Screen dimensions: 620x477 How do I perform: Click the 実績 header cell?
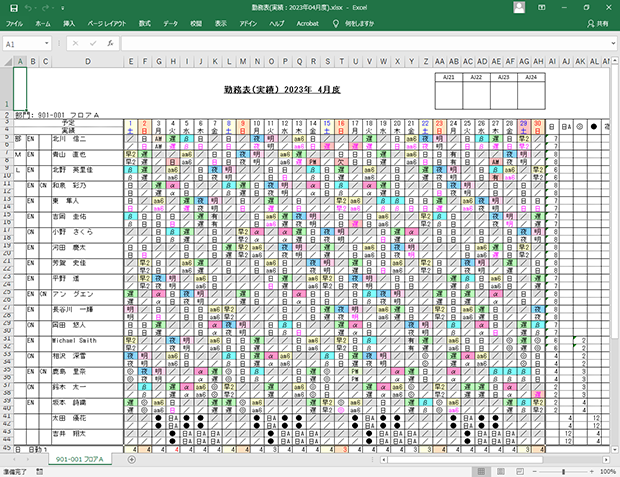68,130
